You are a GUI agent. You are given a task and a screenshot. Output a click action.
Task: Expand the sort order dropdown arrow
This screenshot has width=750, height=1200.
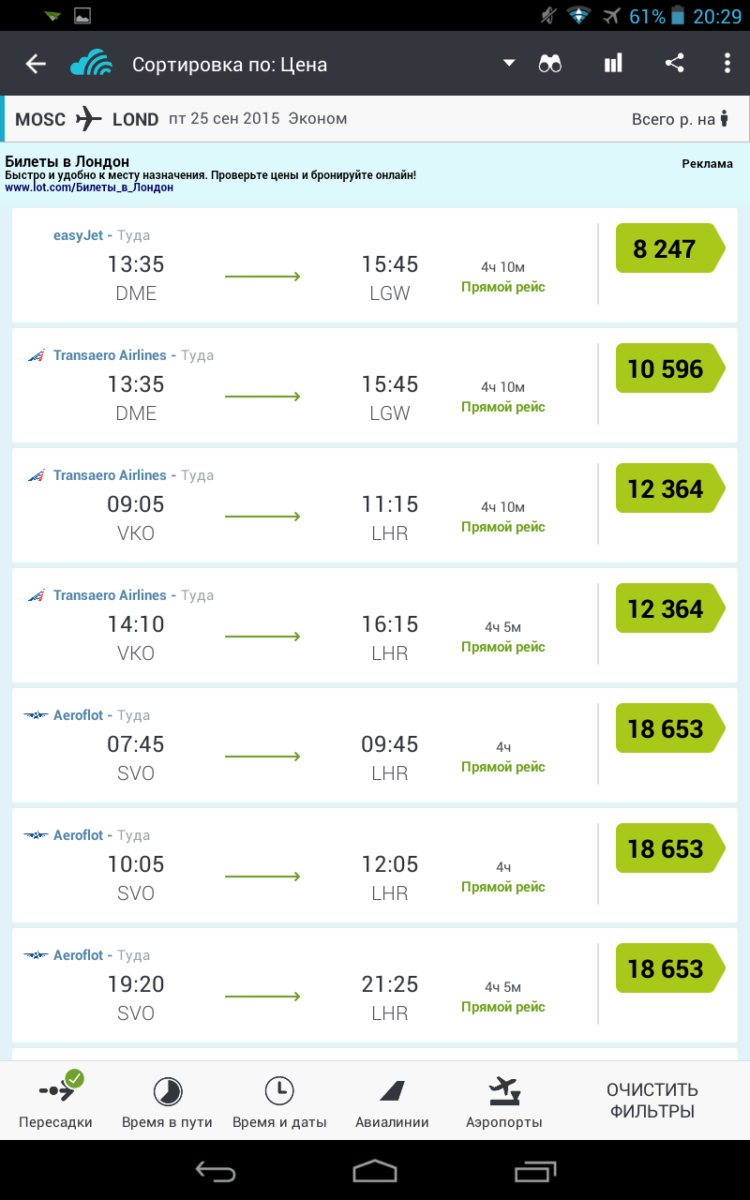click(509, 64)
